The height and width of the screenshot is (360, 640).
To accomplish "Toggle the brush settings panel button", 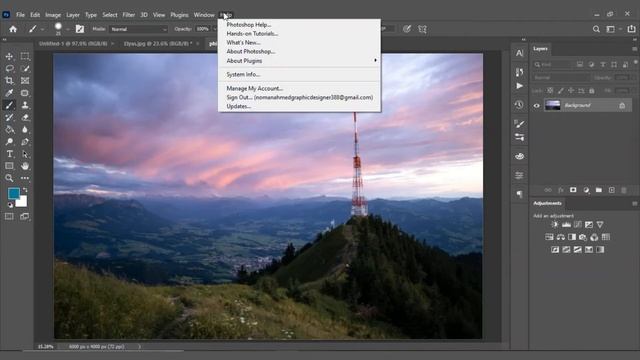I will coord(80,29).
